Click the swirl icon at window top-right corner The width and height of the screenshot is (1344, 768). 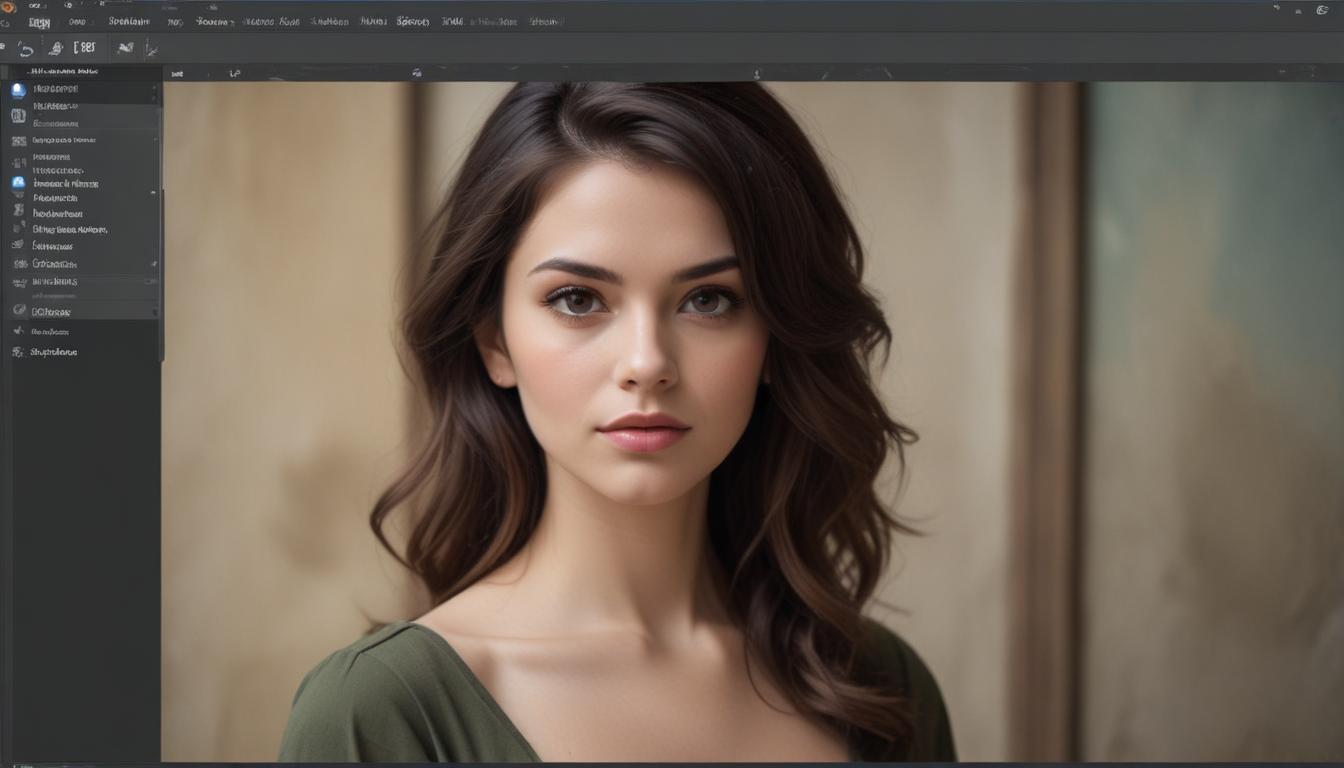1322,10
